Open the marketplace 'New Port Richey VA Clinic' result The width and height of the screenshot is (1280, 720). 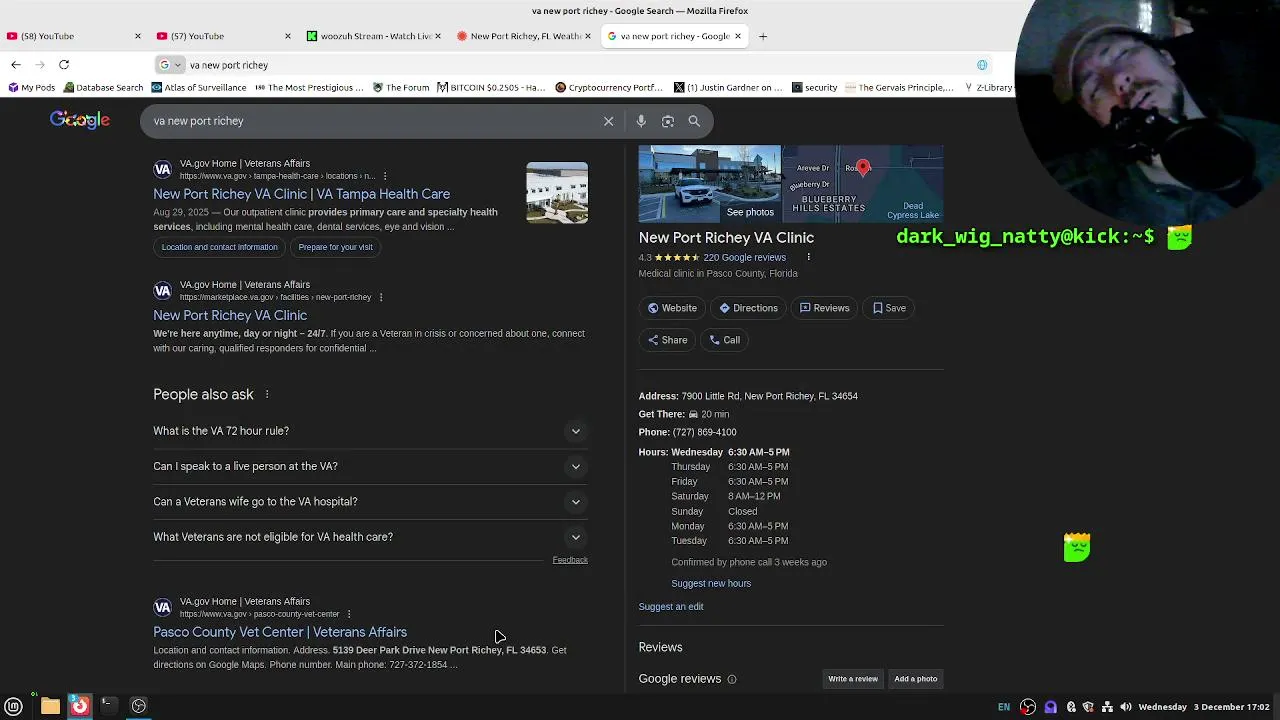coord(230,315)
